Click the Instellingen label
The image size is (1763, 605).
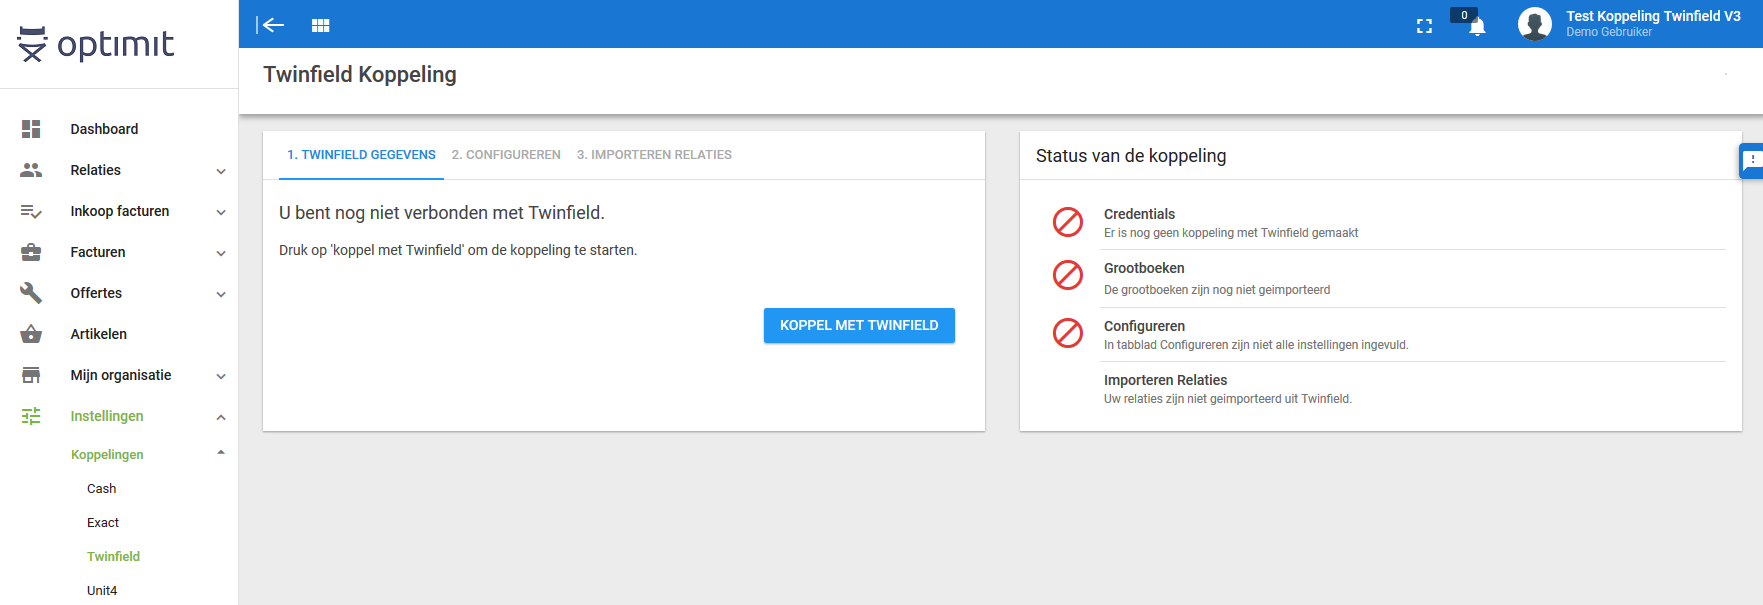[x=107, y=416]
